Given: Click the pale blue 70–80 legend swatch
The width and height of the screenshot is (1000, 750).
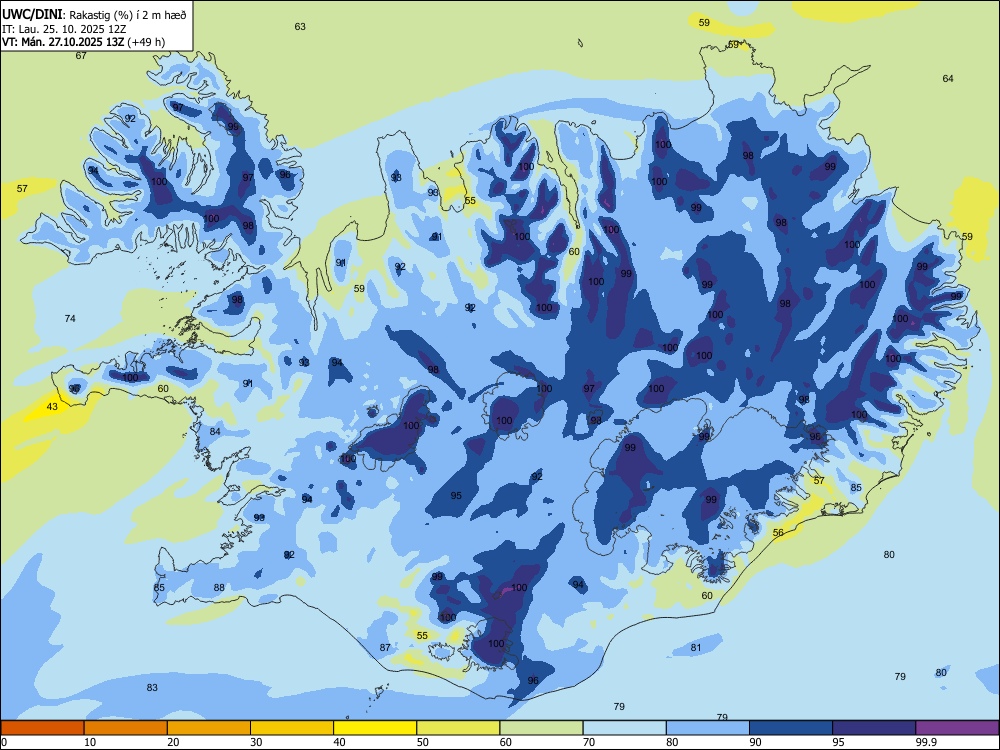Looking at the screenshot, I should (x=624, y=728).
